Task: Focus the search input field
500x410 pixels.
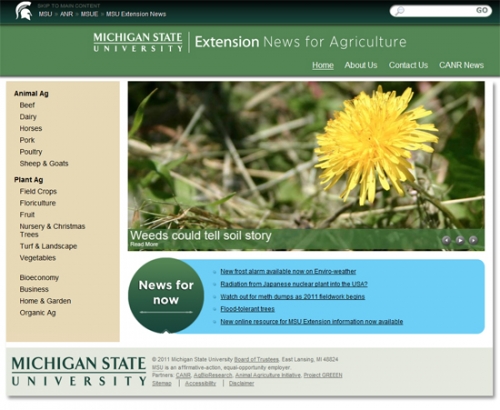Action: click(x=440, y=11)
